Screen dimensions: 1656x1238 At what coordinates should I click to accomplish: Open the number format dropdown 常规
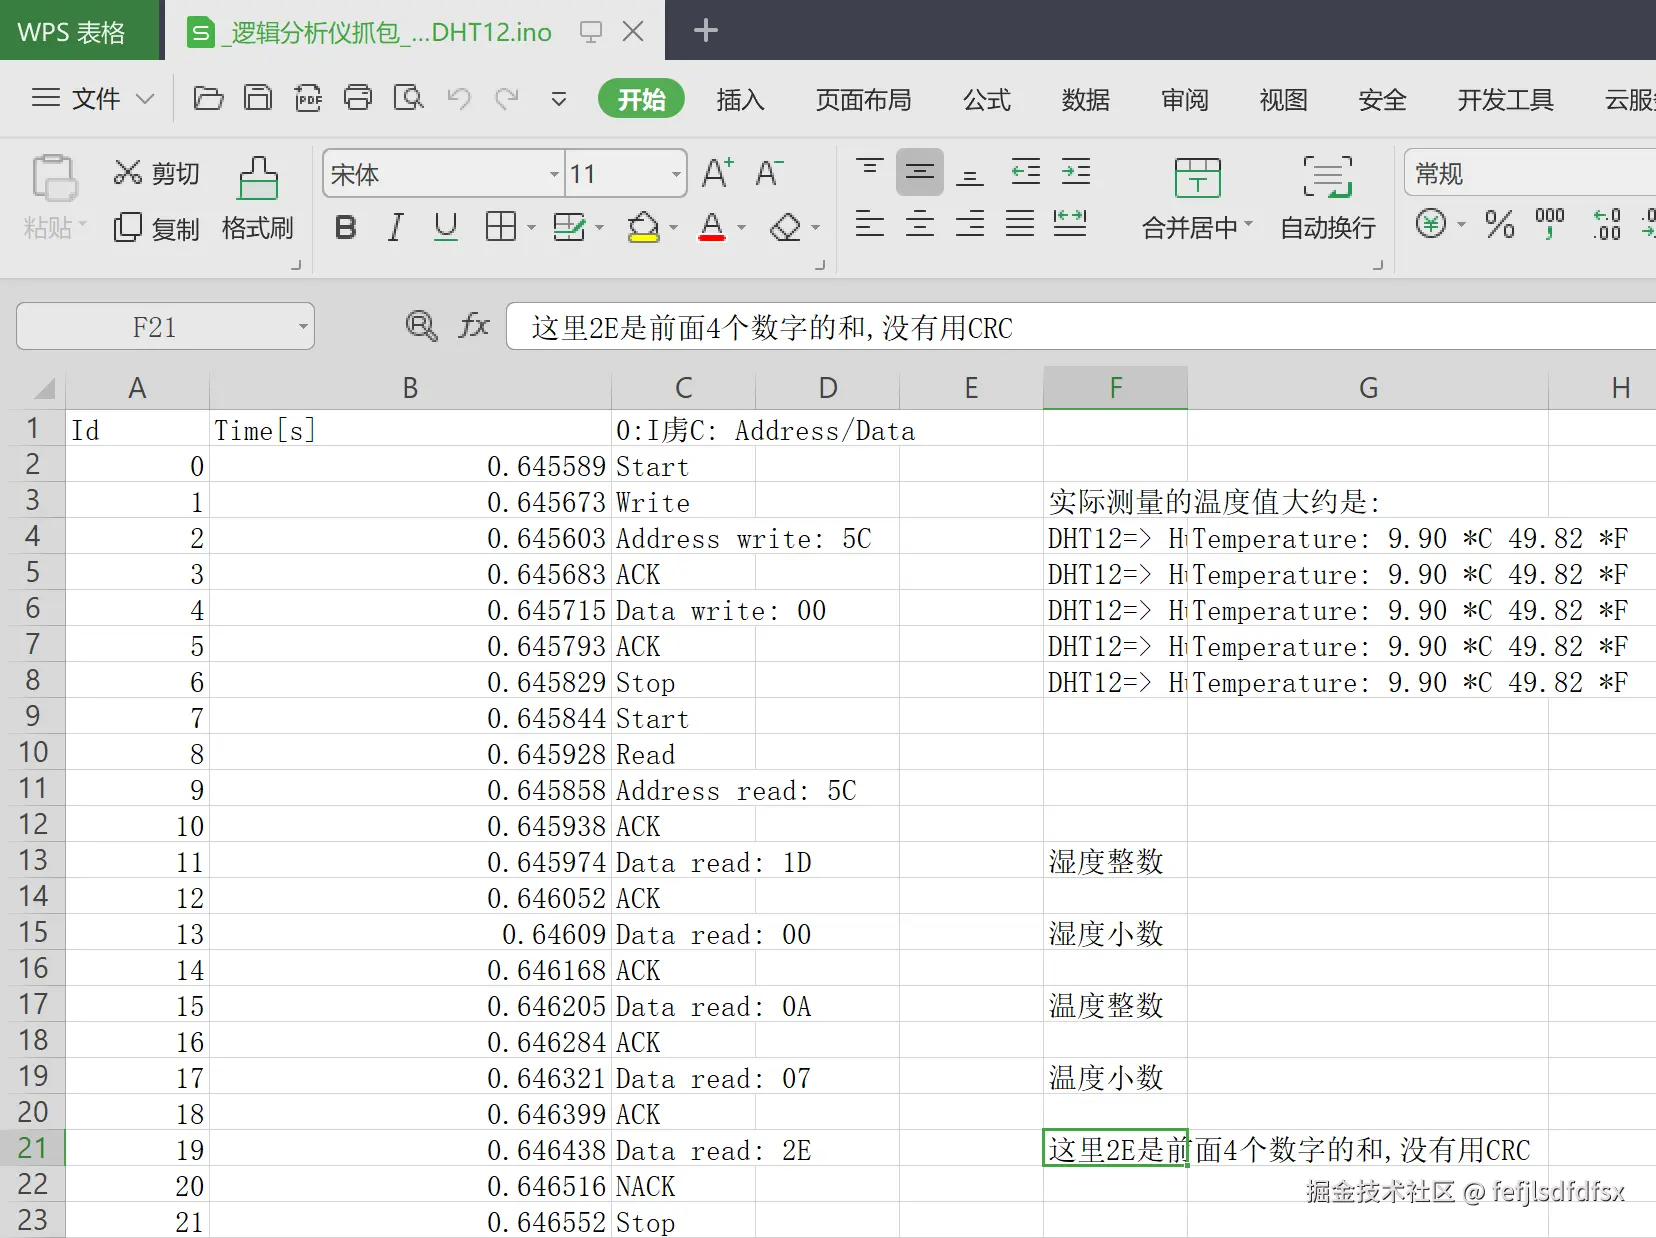pos(1530,173)
